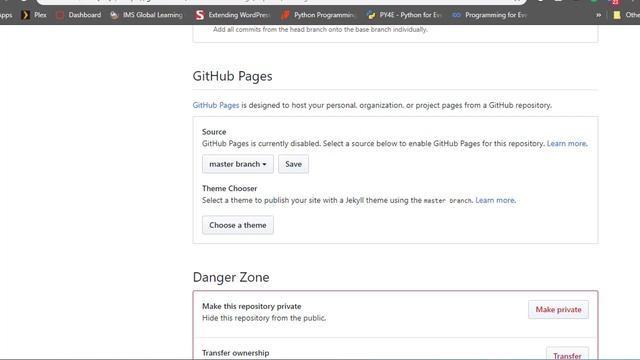640x360 pixels.
Task: Open Learn more link under Source
Action: pyautogui.click(x=566, y=144)
